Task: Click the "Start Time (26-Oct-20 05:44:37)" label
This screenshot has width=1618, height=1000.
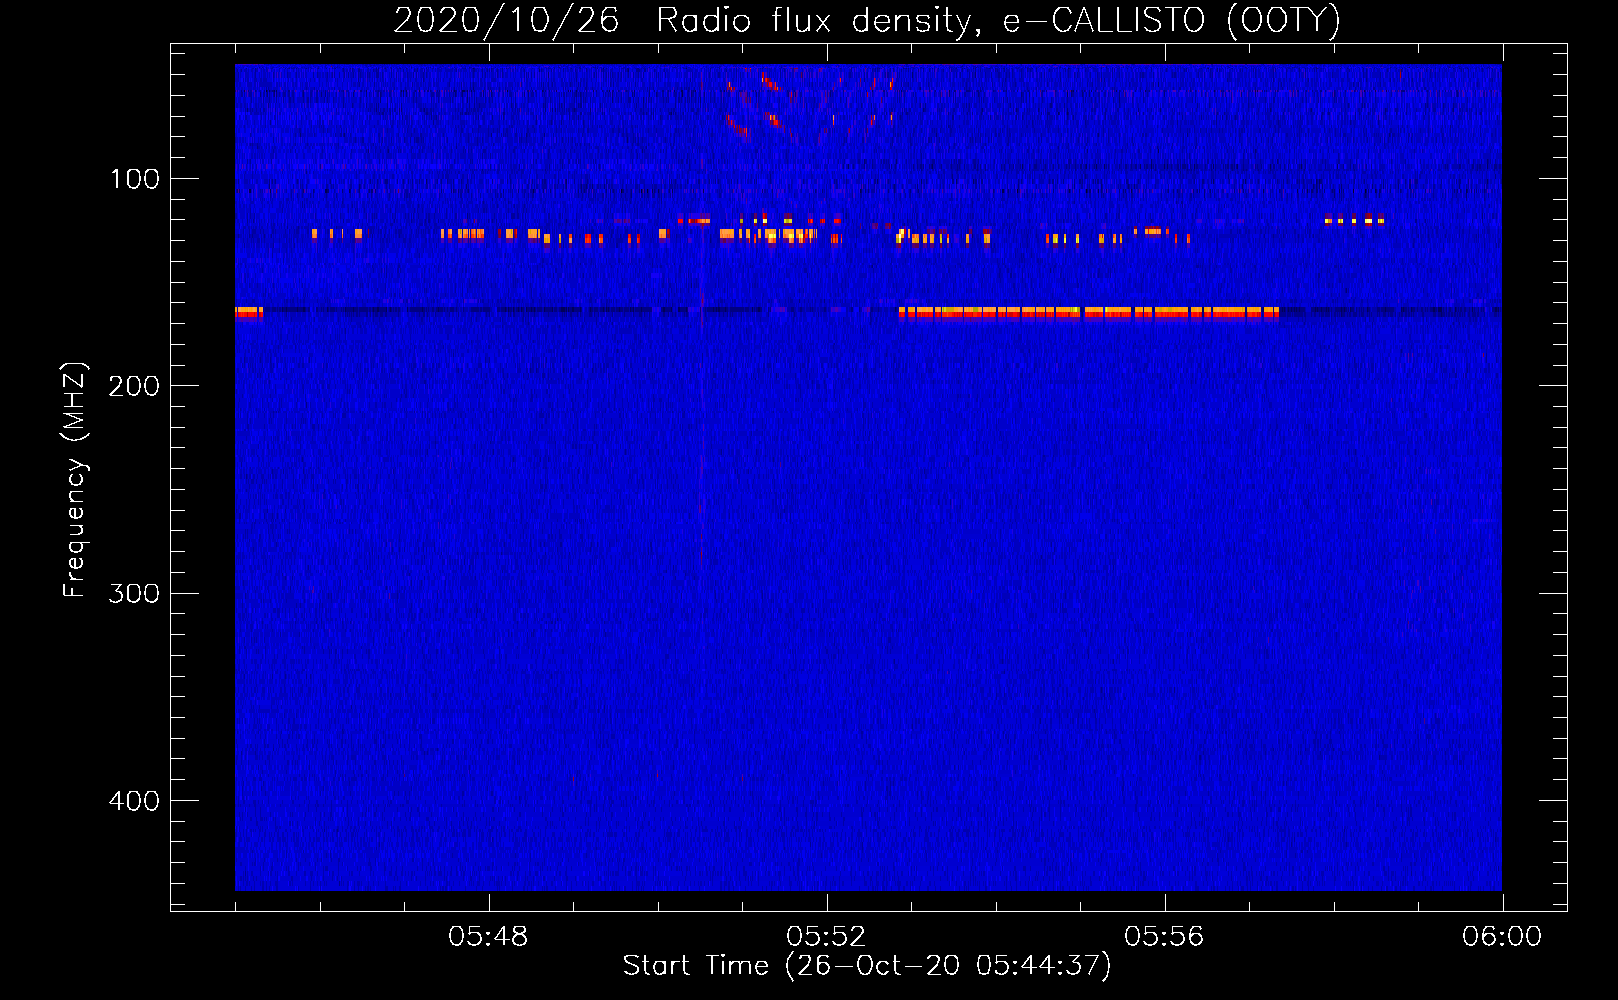Action: [867, 965]
